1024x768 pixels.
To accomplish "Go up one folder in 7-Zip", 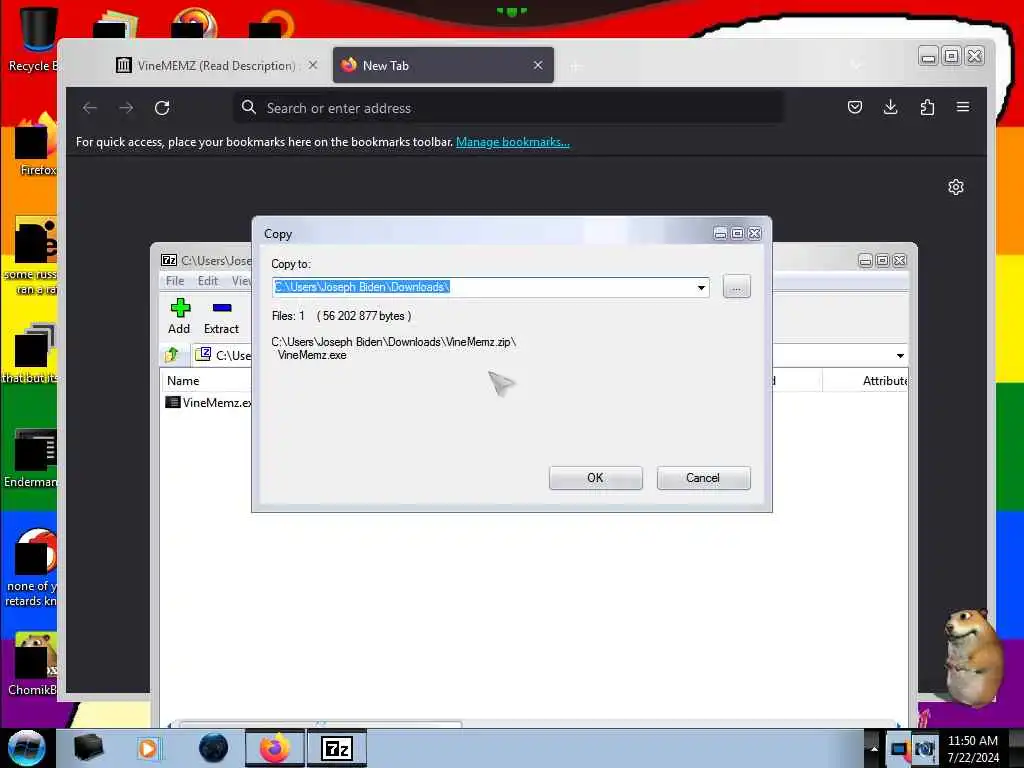I will (172, 355).
